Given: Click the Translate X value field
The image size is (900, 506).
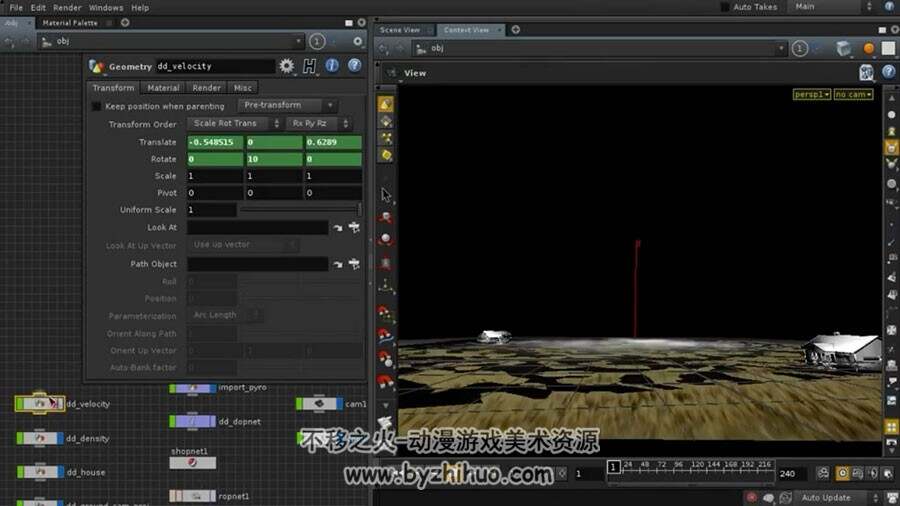Looking at the screenshot, I should pyautogui.click(x=215, y=142).
